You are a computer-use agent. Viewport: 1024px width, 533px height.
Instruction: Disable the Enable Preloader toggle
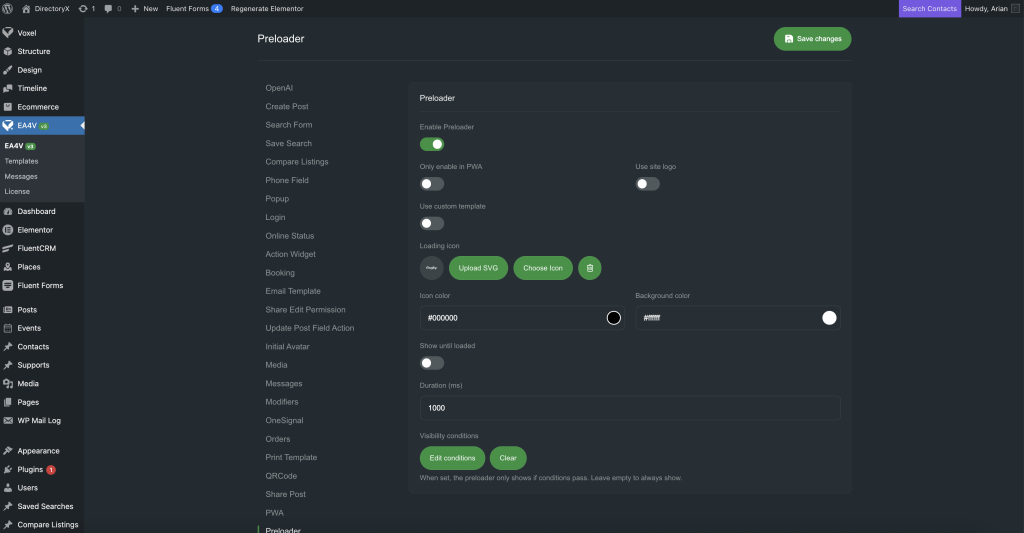(432, 144)
